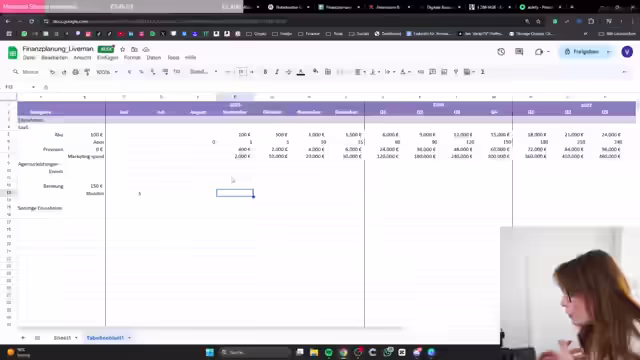Screen dimensions: 640x360
Task: Decrease the font size
Action: [228, 72]
